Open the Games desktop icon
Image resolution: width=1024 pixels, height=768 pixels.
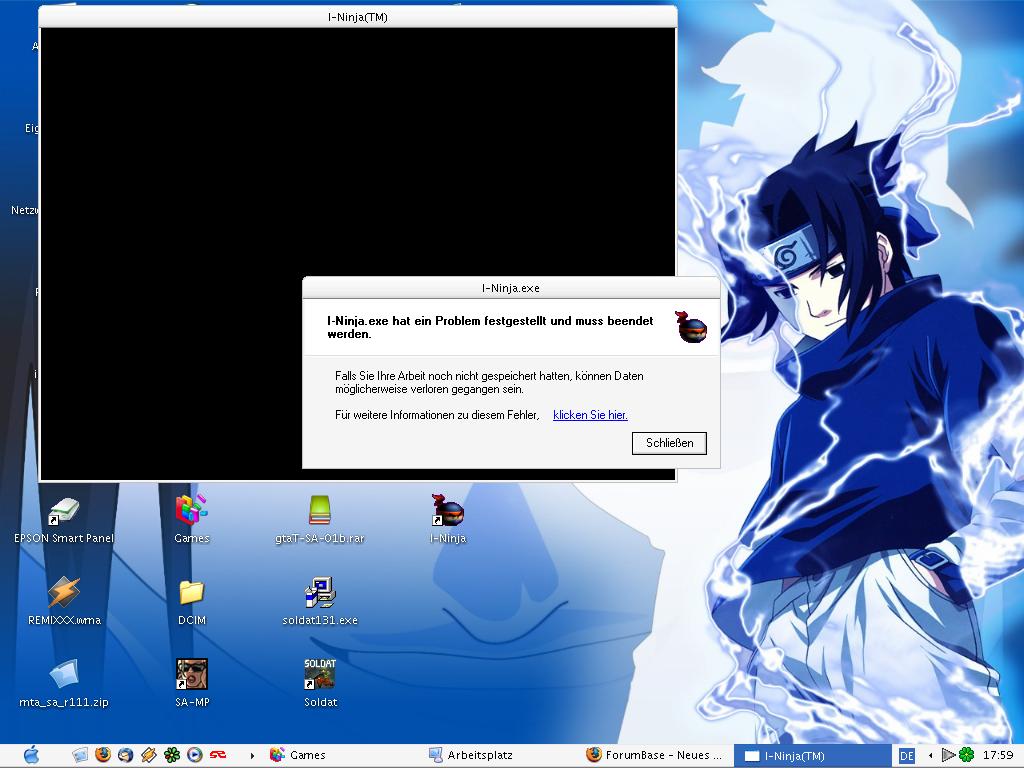click(191, 520)
